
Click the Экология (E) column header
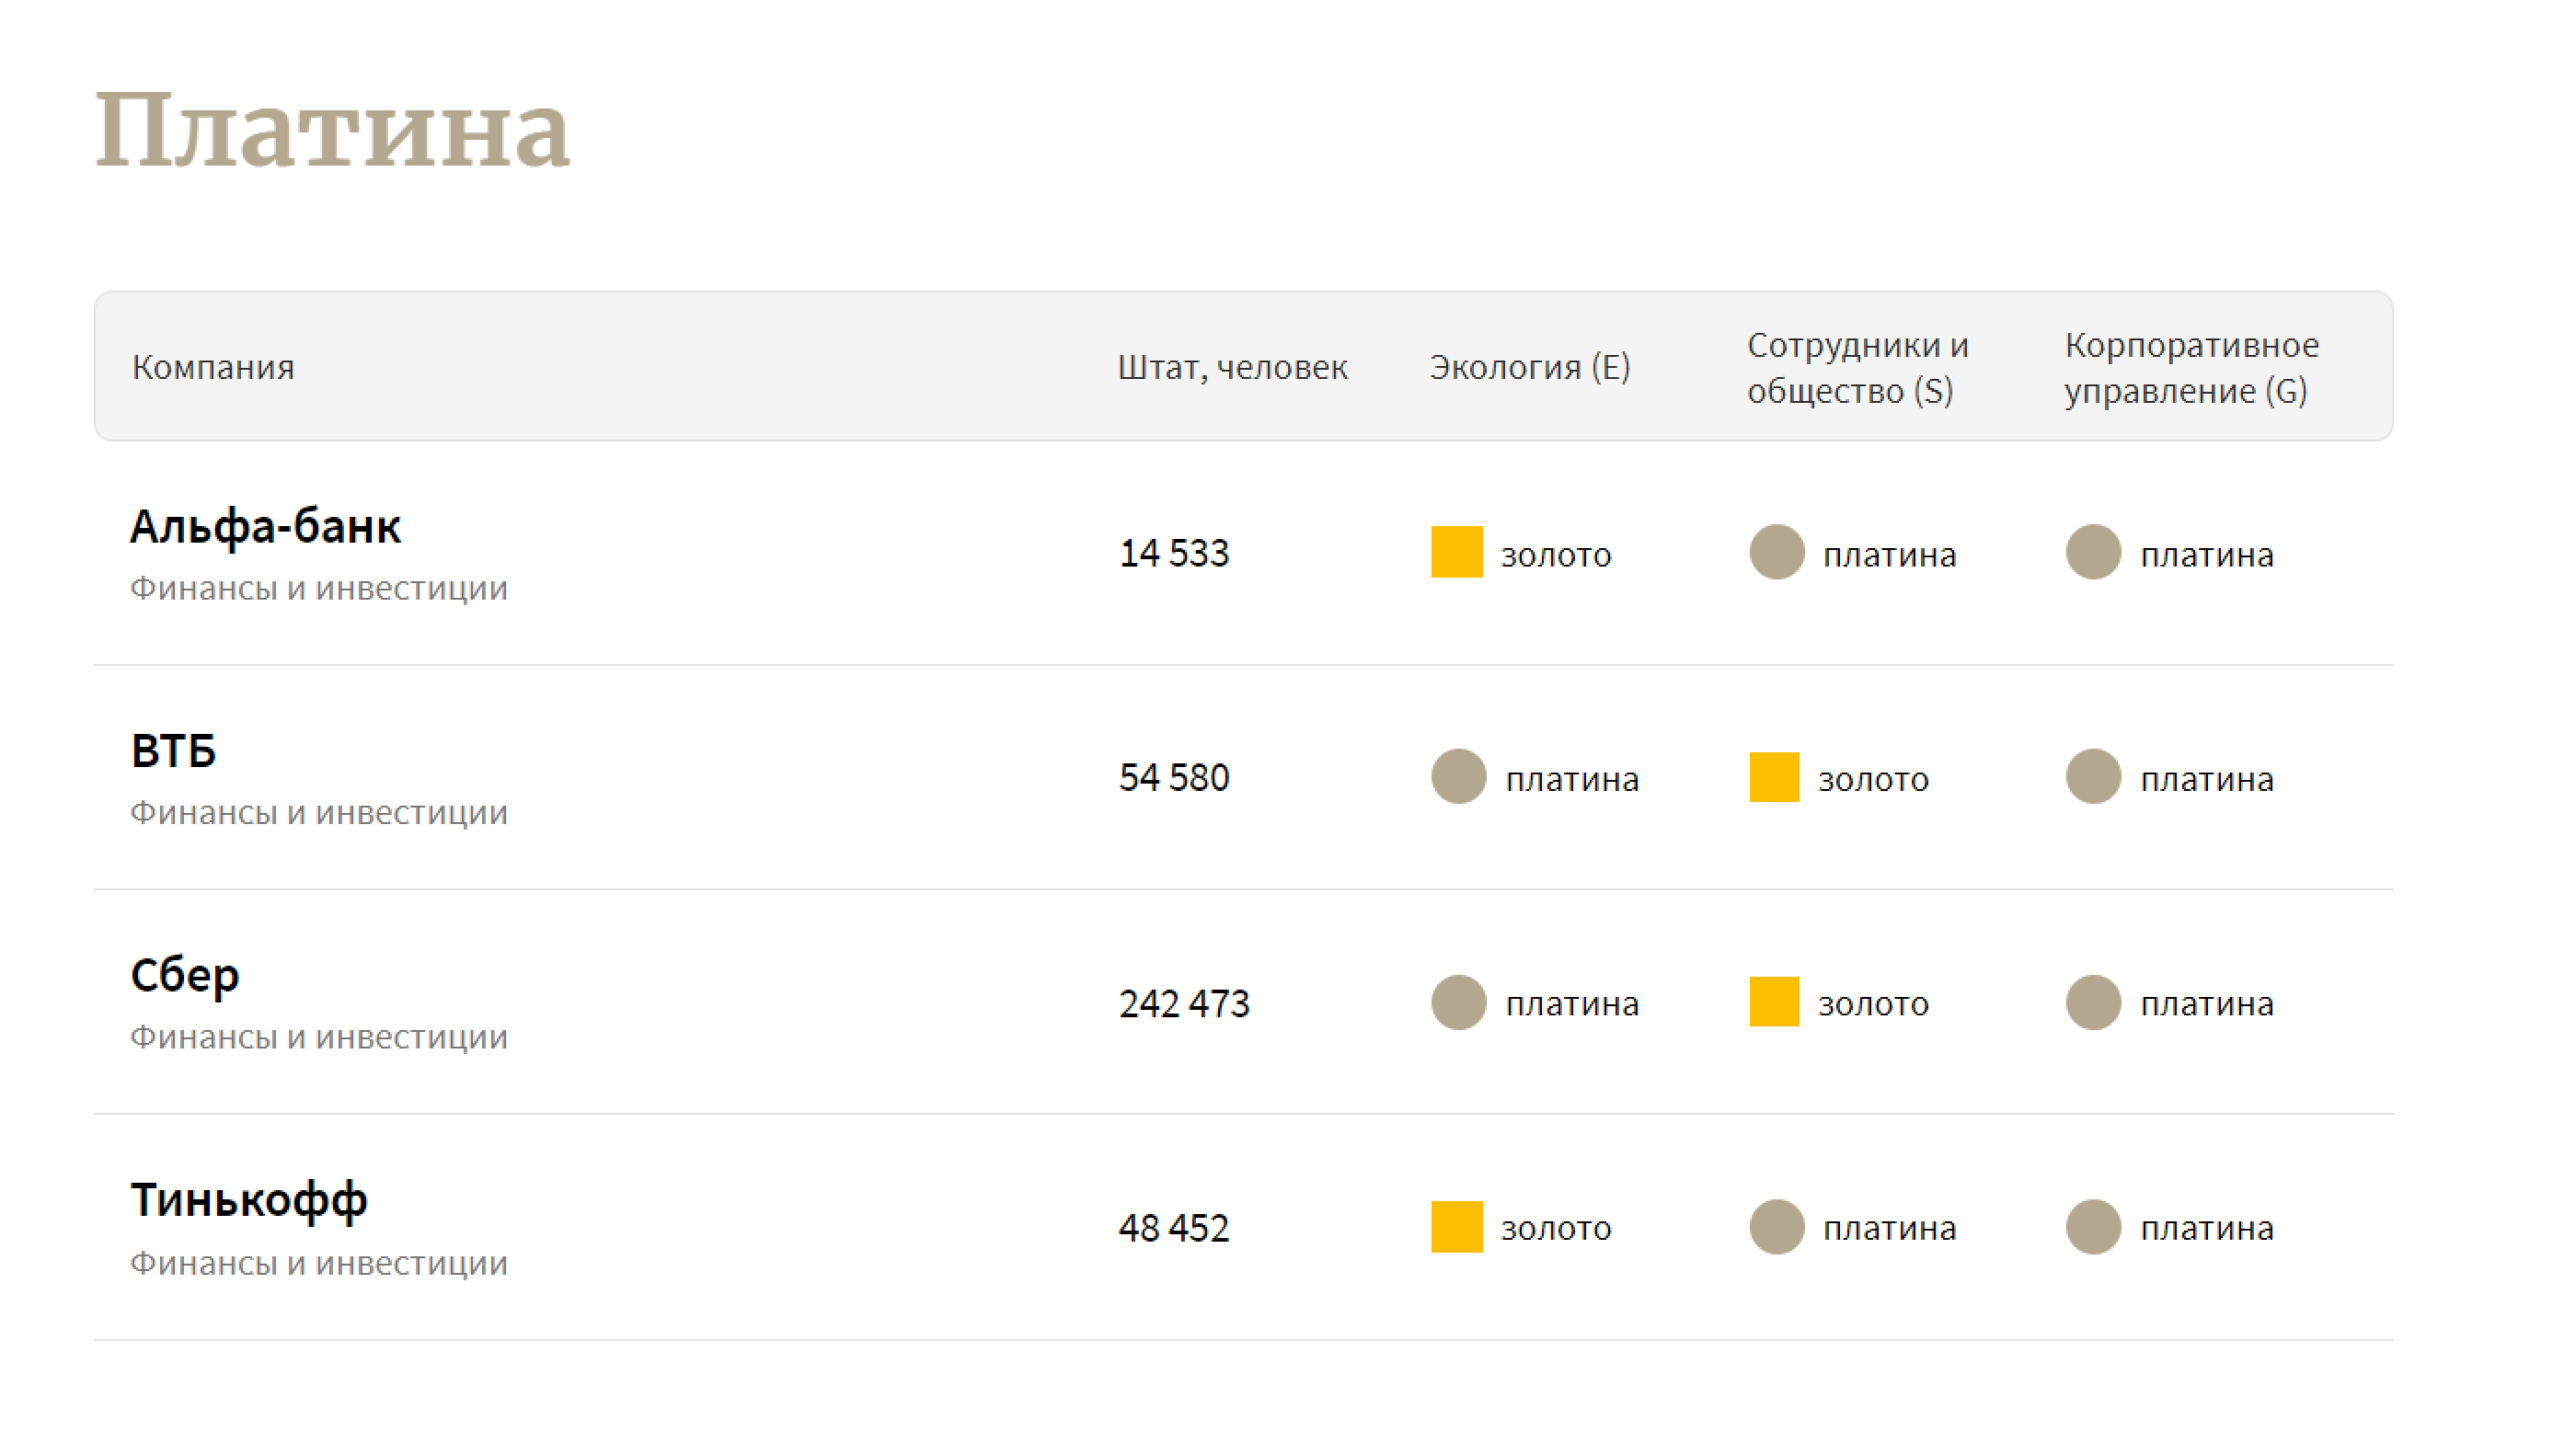point(1529,367)
